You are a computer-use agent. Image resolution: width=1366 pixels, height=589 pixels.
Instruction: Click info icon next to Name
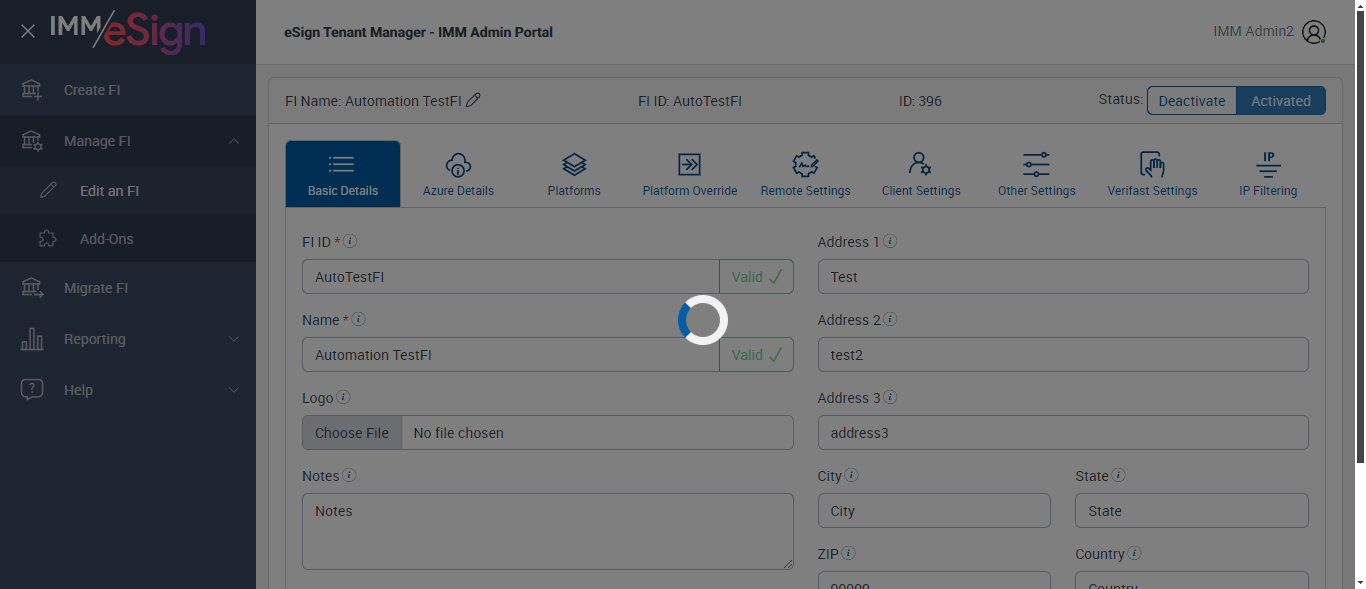[x=358, y=319]
